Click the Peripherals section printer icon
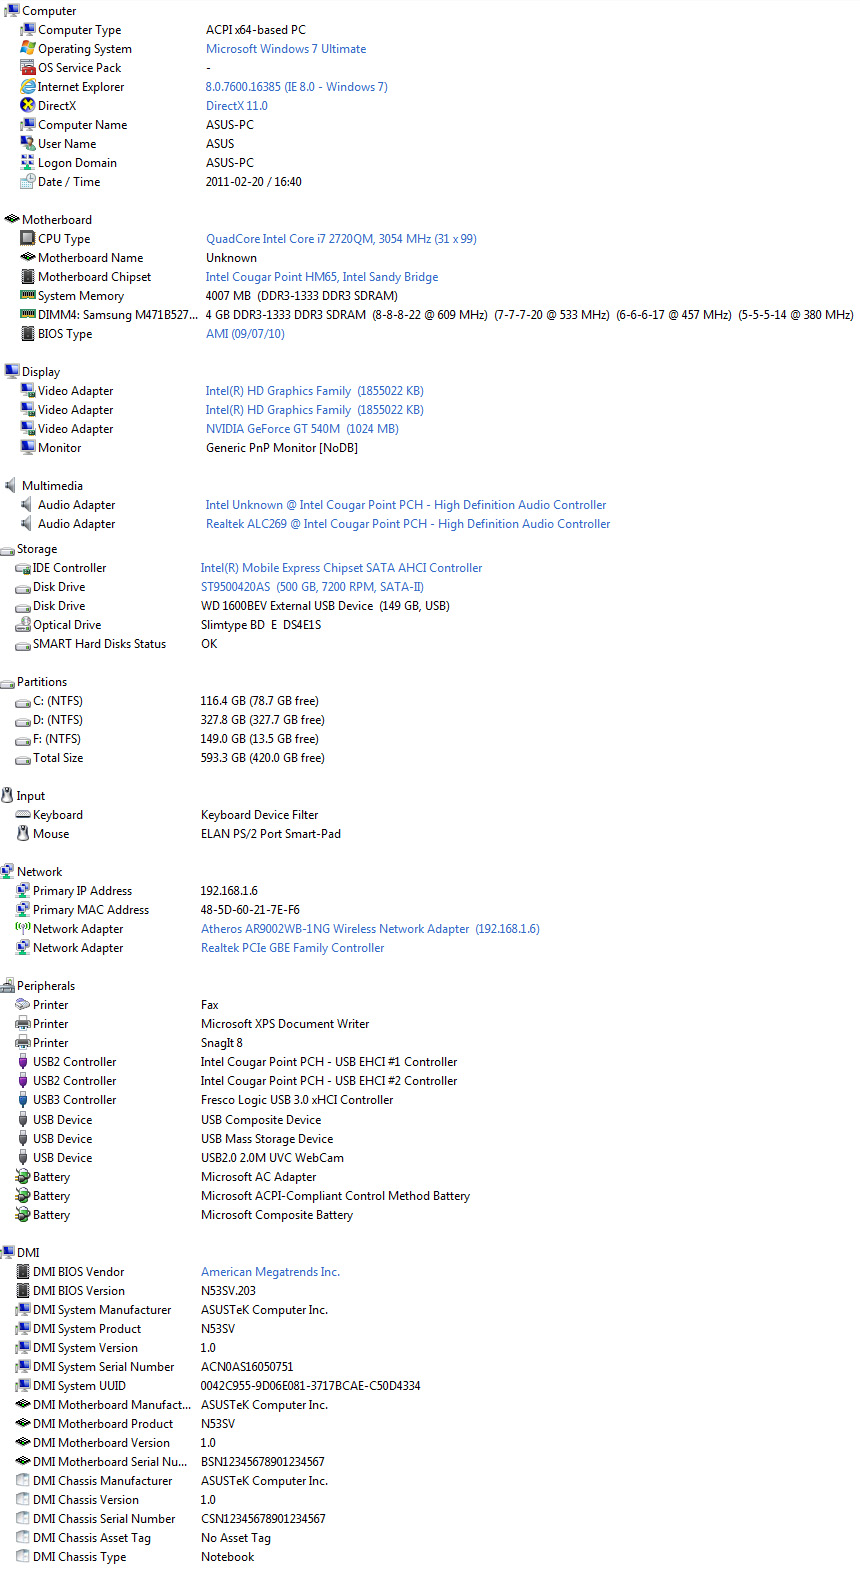 8,985
